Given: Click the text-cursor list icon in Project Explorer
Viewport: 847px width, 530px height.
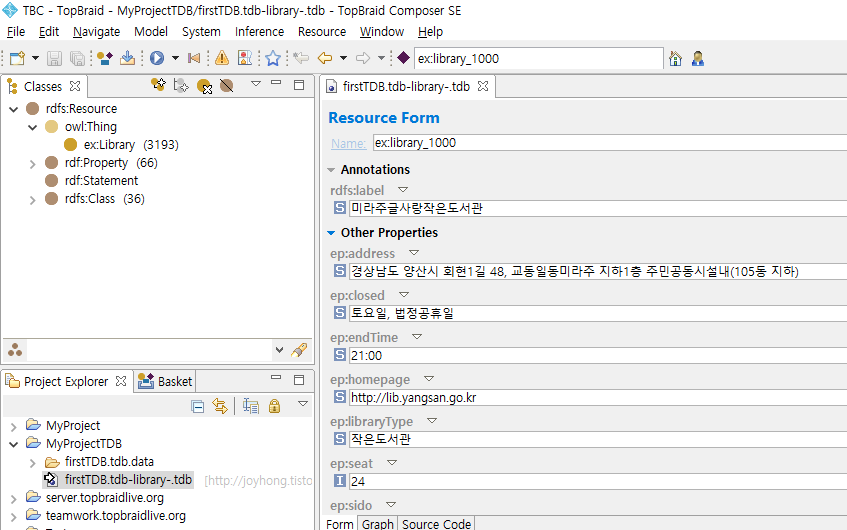Looking at the screenshot, I should point(251,406).
